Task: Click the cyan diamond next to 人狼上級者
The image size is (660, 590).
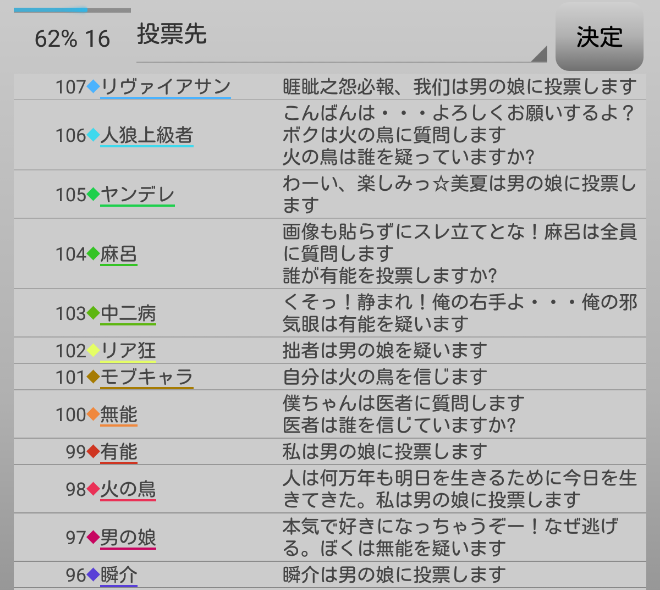Action: pyautogui.click(x=93, y=135)
